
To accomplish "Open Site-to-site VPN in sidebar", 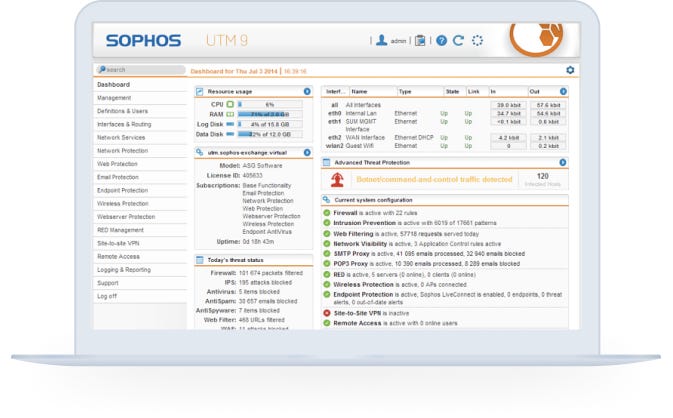I will click(x=140, y=243).
